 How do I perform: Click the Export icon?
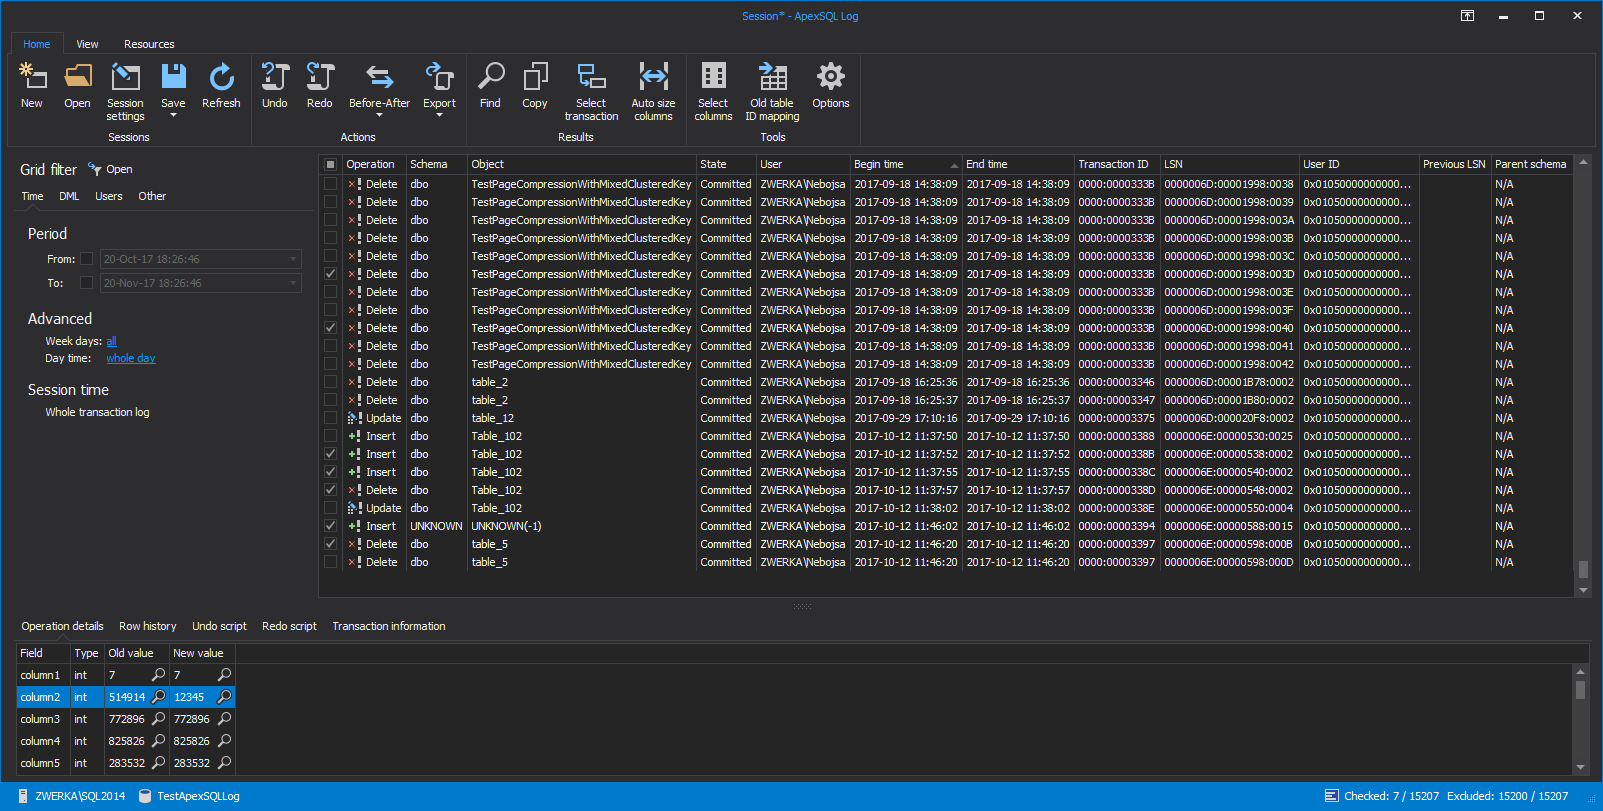coord(439,76)
